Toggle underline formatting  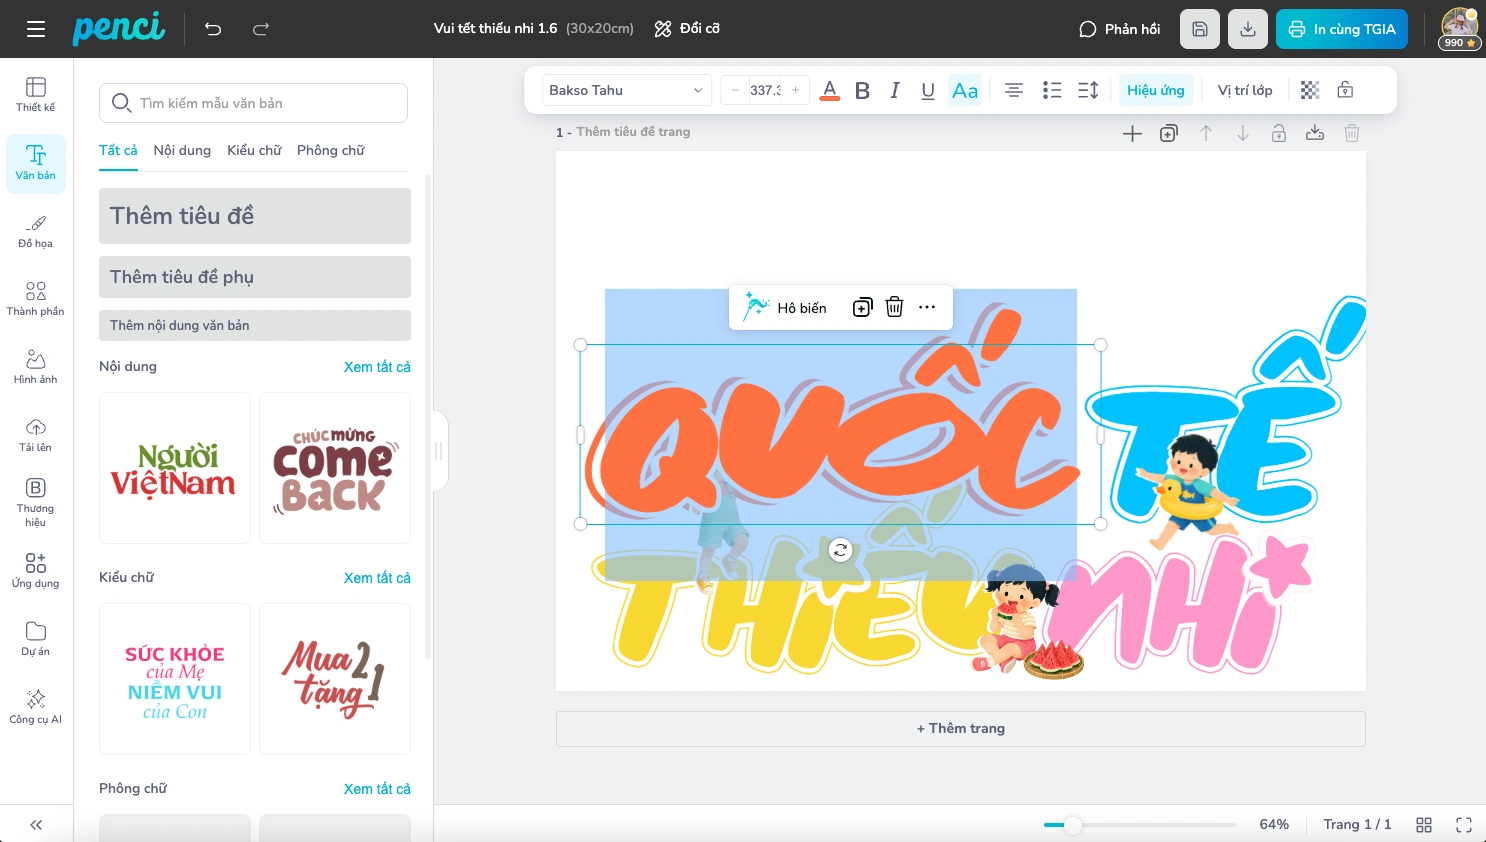click(928, 90)
